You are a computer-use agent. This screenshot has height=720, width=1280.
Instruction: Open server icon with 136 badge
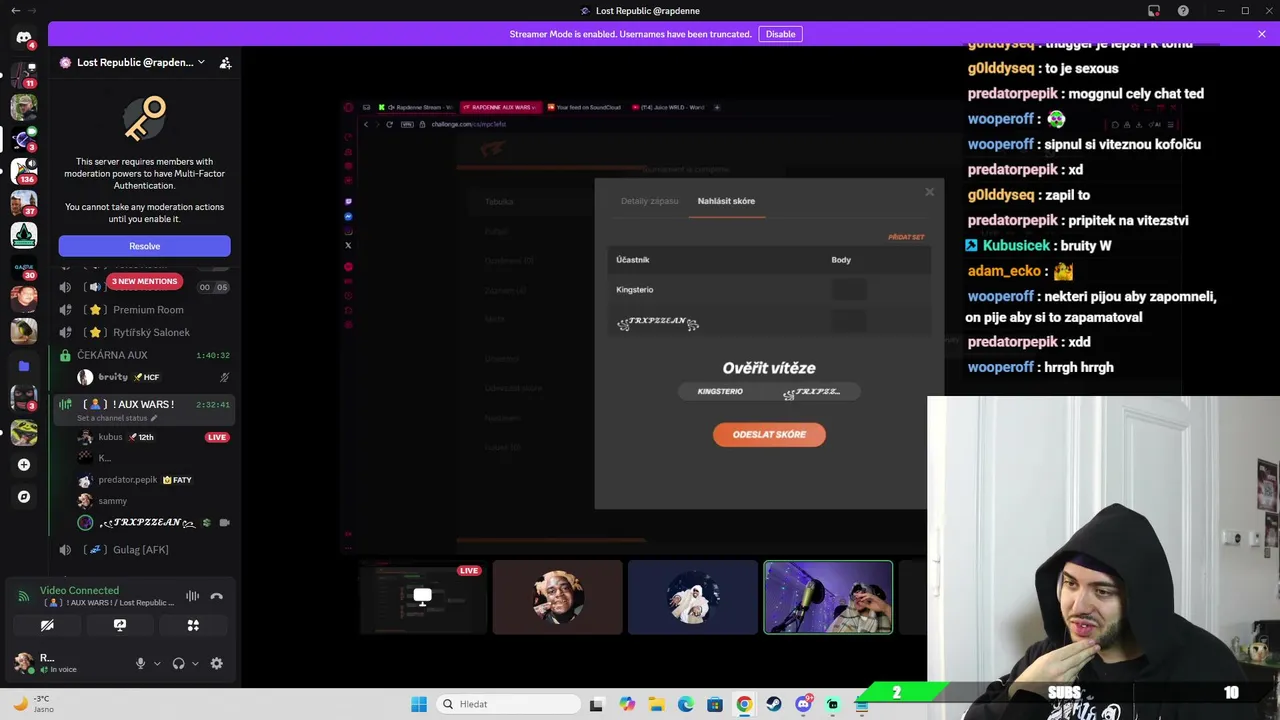24,170
